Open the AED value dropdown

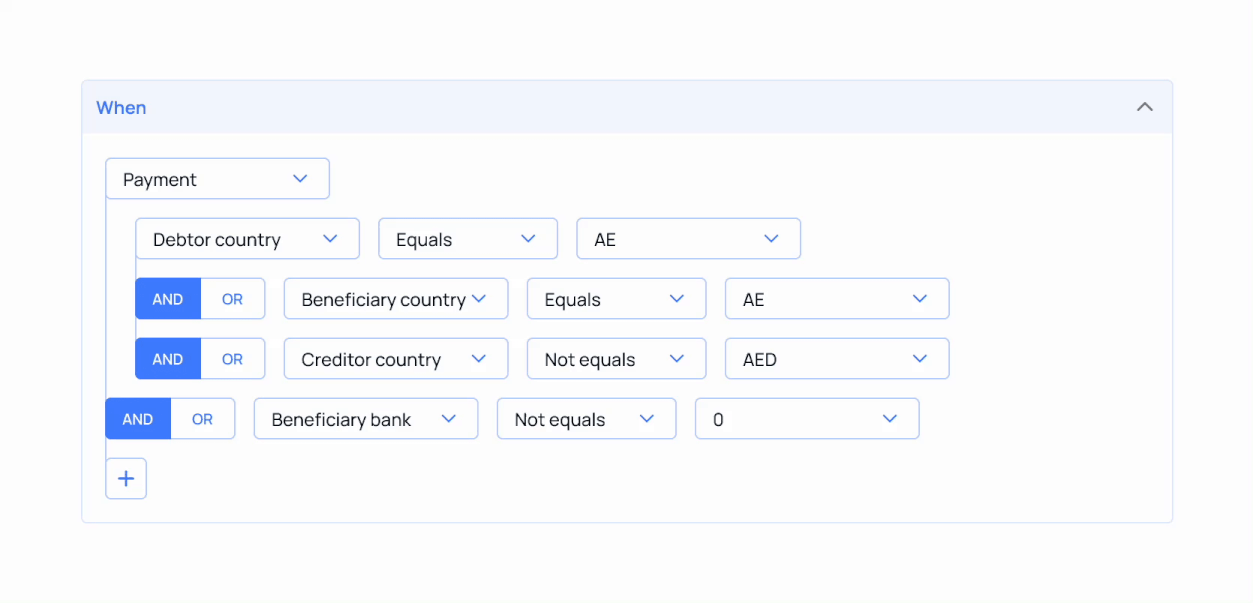point(836,359)
